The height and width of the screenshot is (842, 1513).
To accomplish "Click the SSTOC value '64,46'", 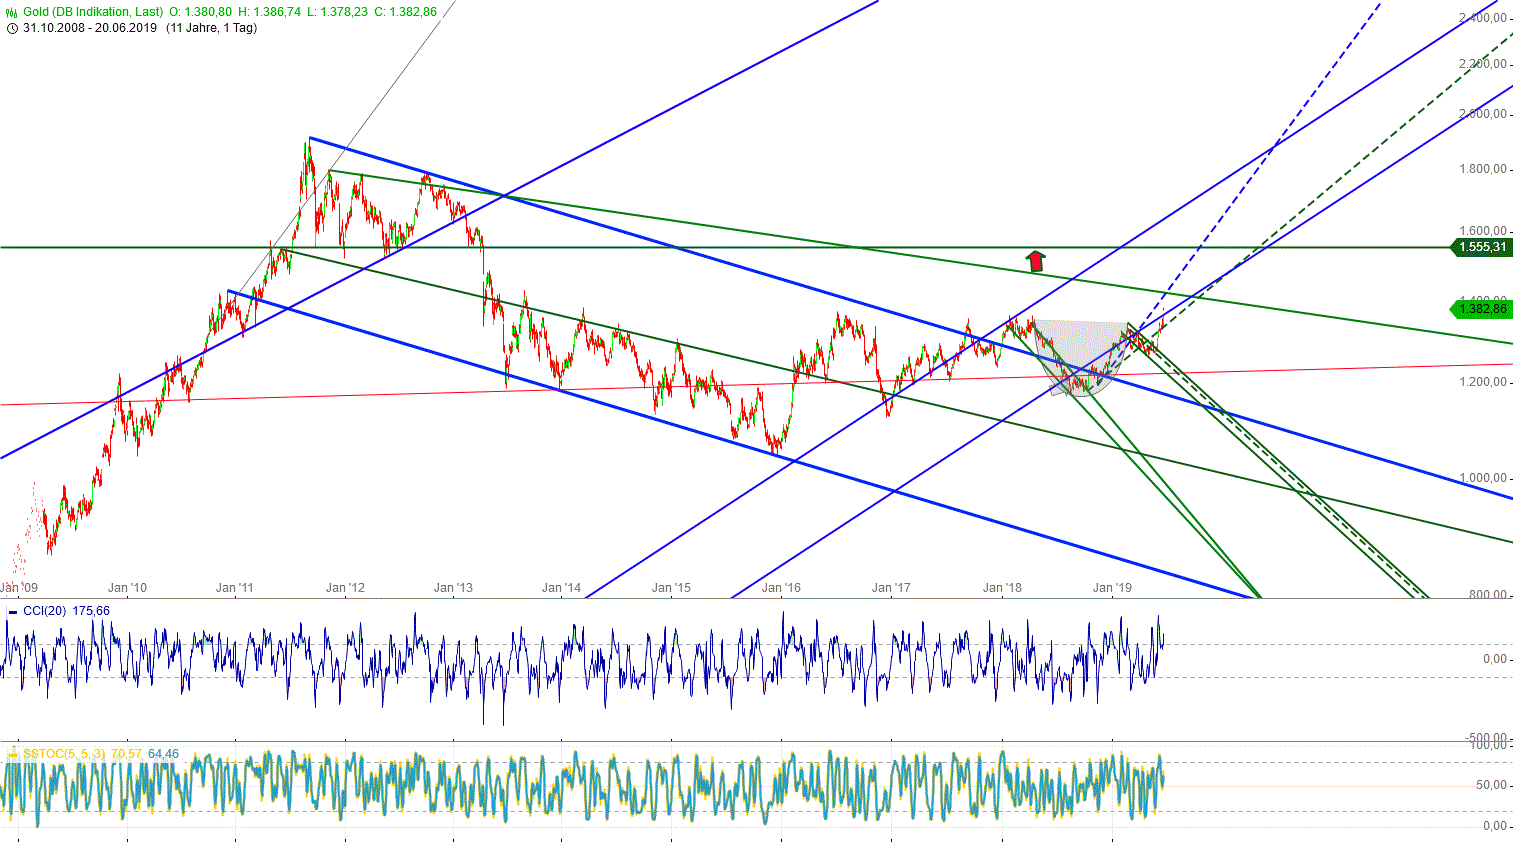I will pos(163,754).
